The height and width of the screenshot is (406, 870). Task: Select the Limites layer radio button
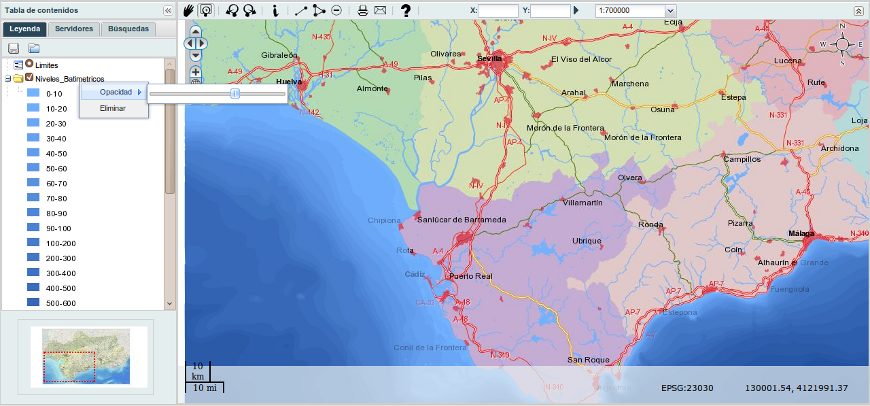coord(29,64)
